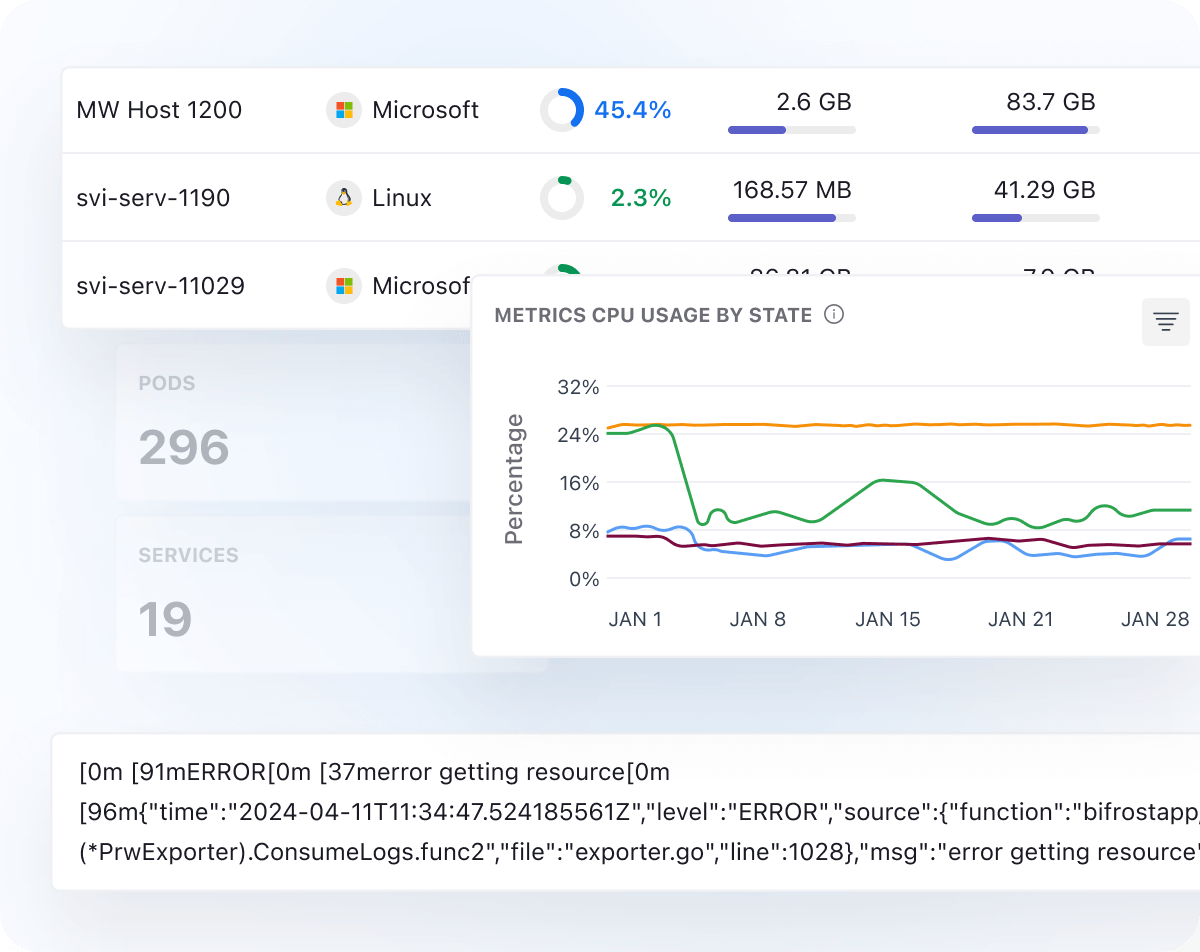This screenshot has height=952, width=1200.
Task: Select the host name svi-serv-1190
Action: pos(153,198)
